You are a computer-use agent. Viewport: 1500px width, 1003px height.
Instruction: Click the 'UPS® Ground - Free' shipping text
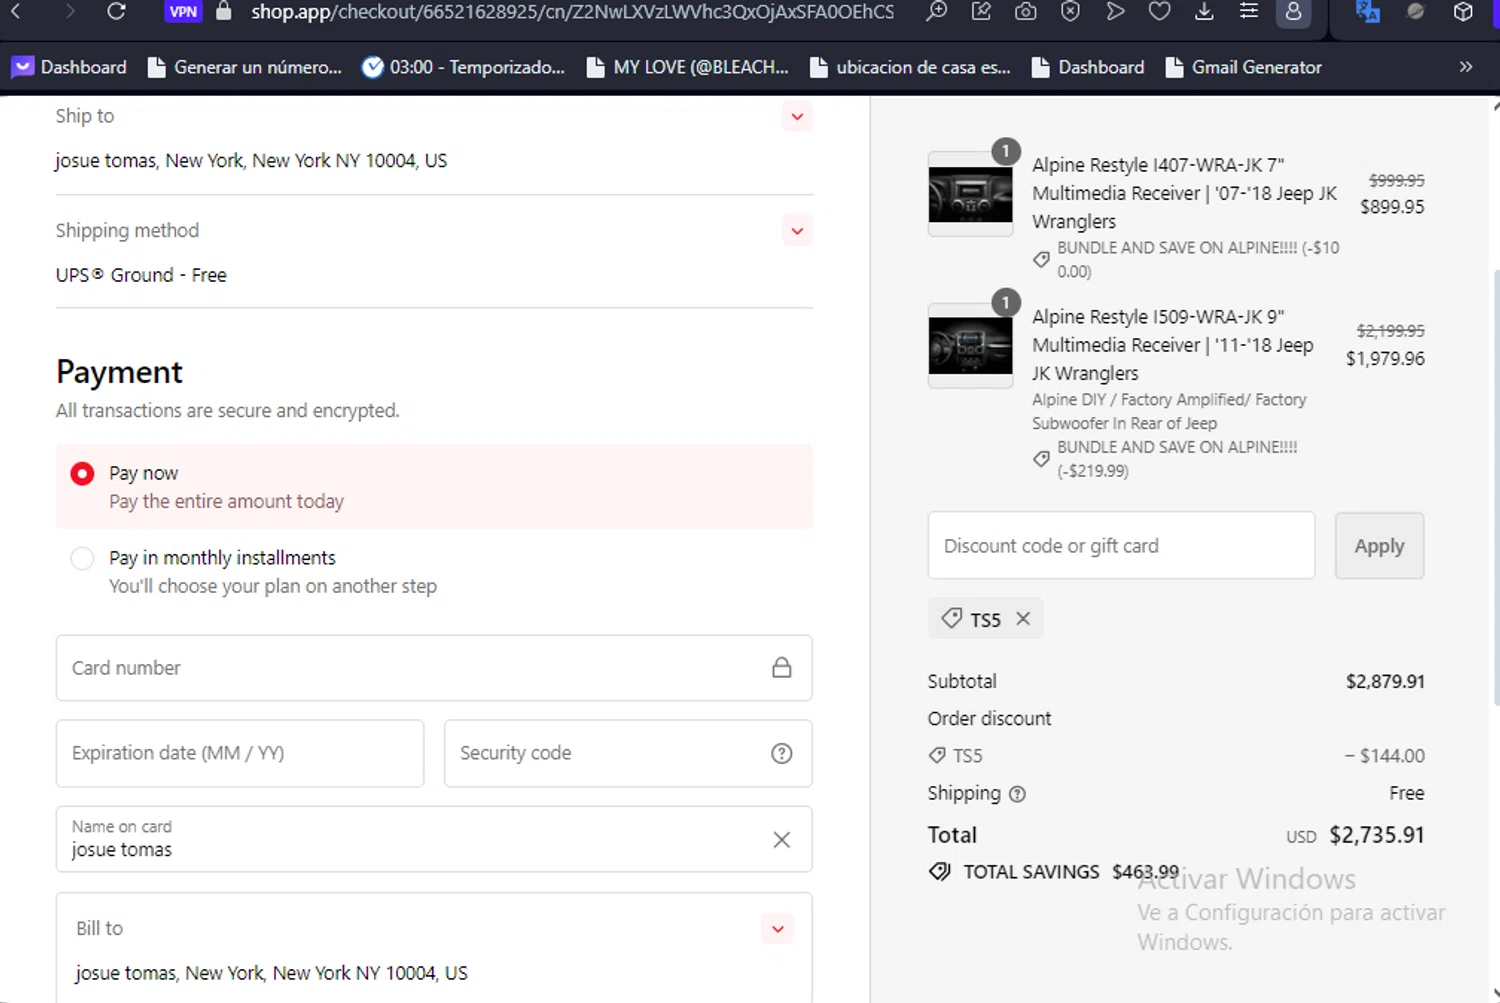[141, 275]
